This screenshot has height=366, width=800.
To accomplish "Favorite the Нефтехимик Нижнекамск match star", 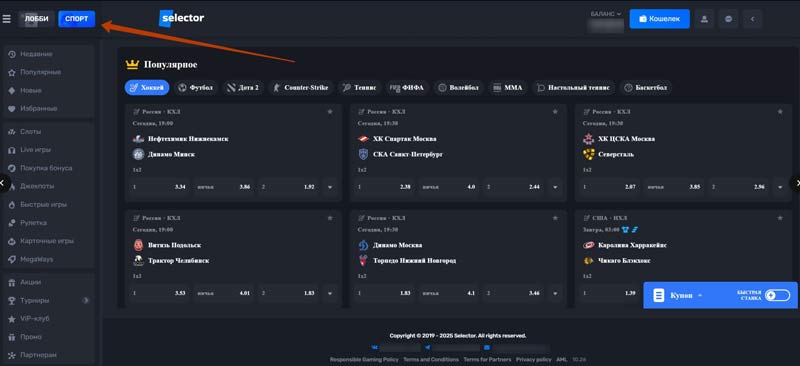I will (330, 112).
